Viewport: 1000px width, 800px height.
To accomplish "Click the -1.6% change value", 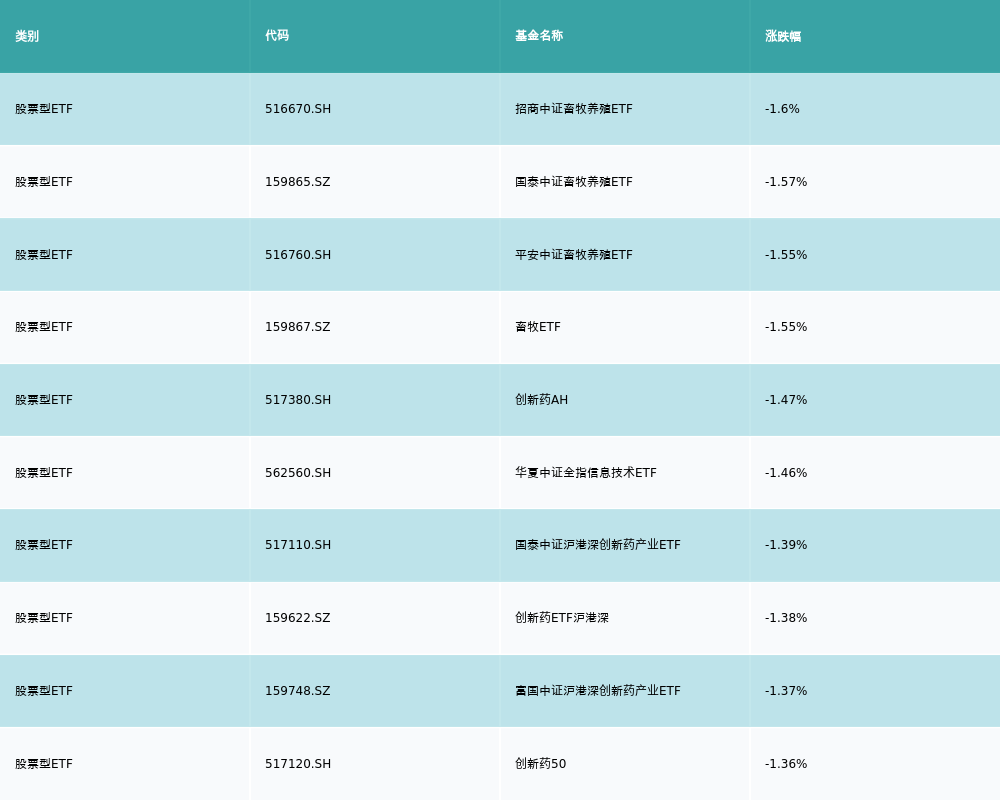I will point(782,109).
